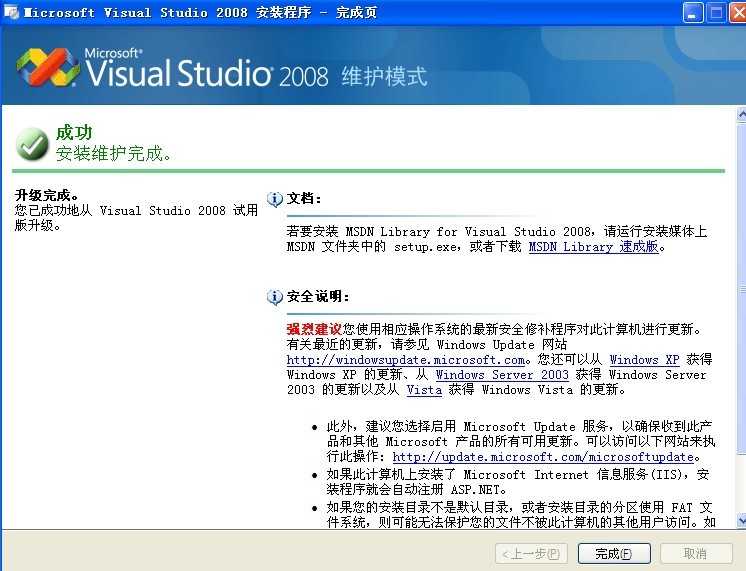
Task: Click the info icon beside 安全说明
Action: (275, 297)
